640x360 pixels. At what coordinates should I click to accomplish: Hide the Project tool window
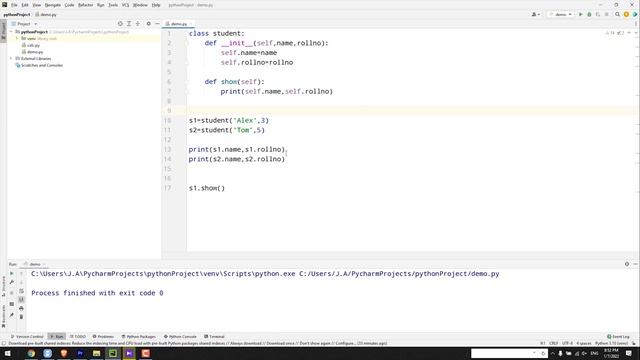coord(157,24)
